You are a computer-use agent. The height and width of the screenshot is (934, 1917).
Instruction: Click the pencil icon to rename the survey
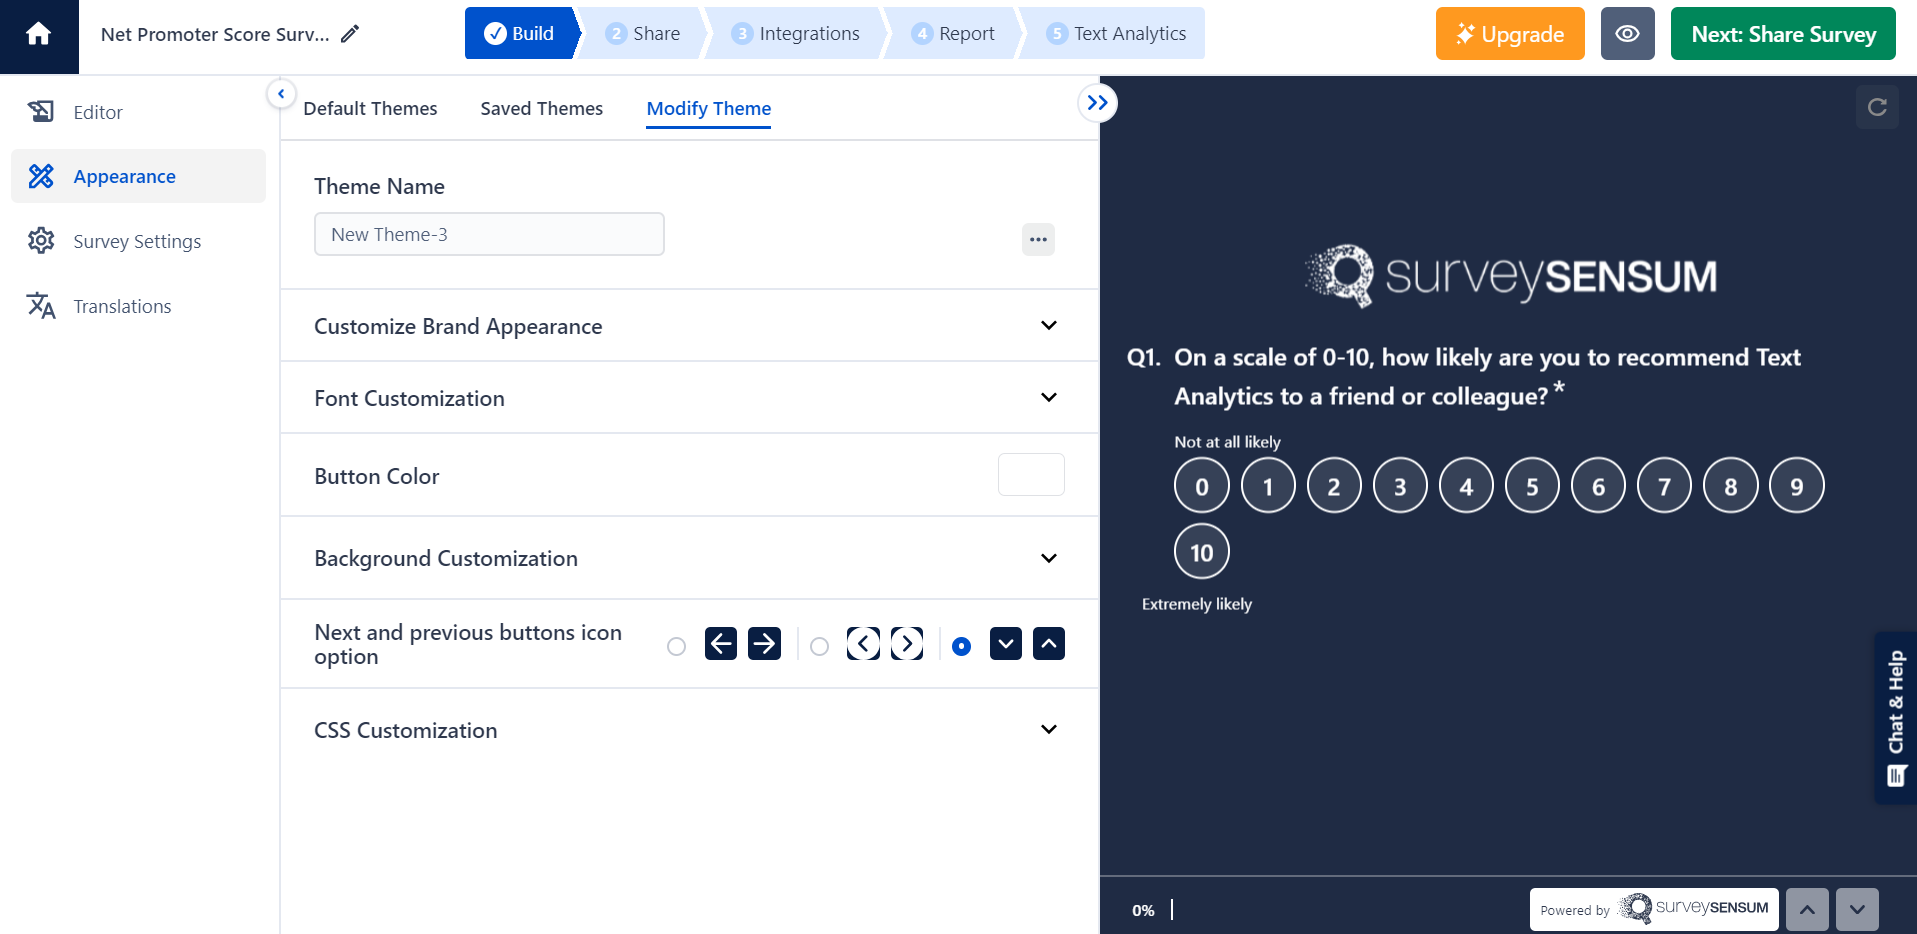(350, 33)
